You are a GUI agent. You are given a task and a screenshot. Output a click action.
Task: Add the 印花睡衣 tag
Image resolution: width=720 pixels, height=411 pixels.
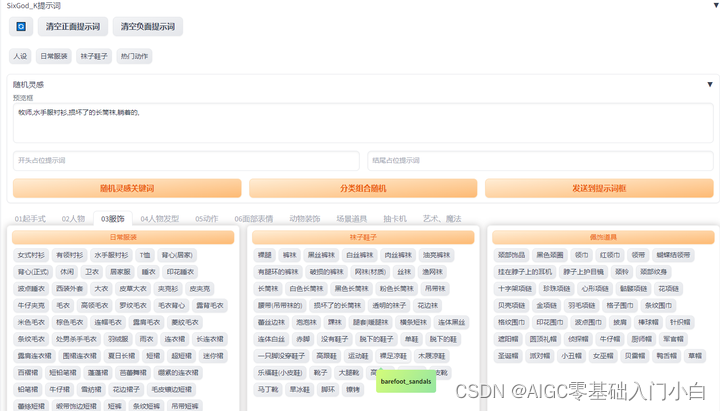point(180,272)
